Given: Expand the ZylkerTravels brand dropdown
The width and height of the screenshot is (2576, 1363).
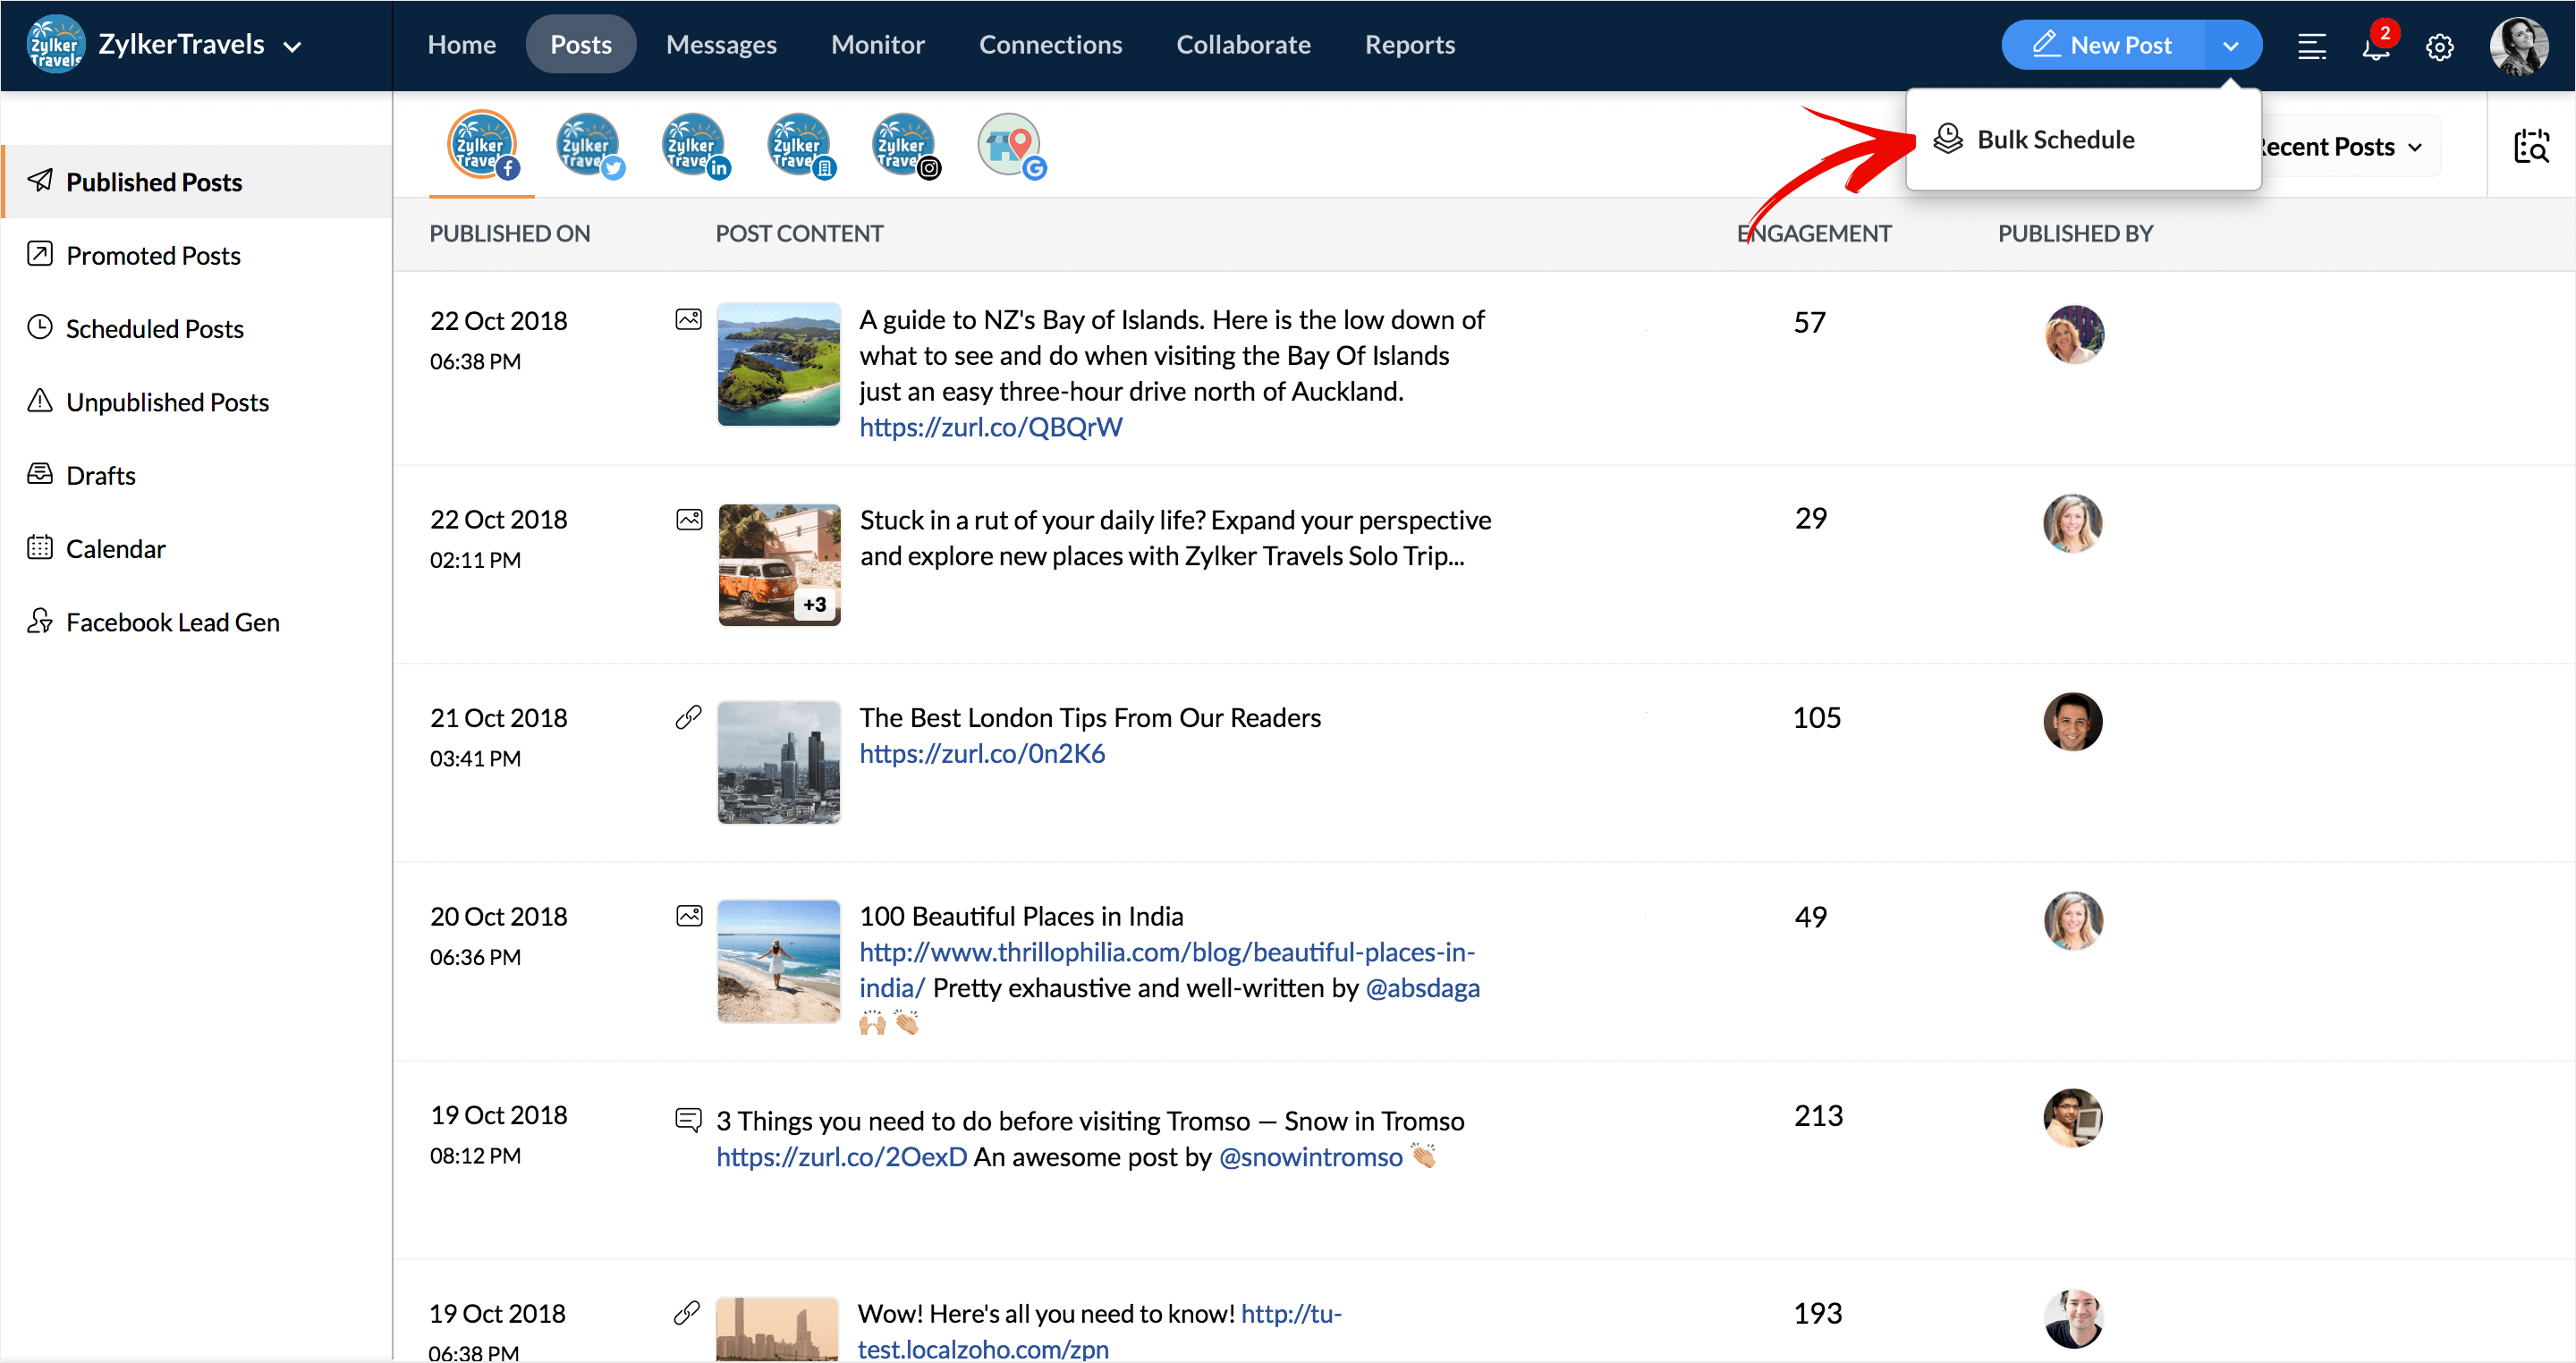Looking at the screenshot, I should (x=292, y=46).
